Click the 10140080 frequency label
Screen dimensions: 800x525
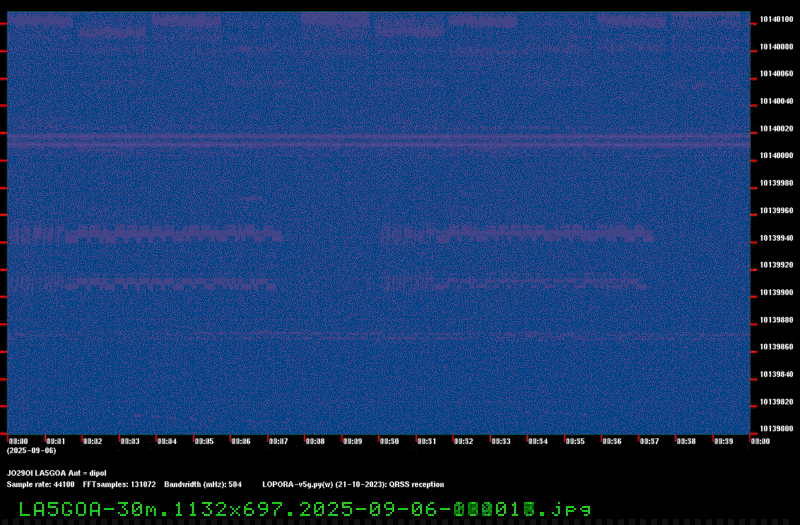(x=776, y=47)
